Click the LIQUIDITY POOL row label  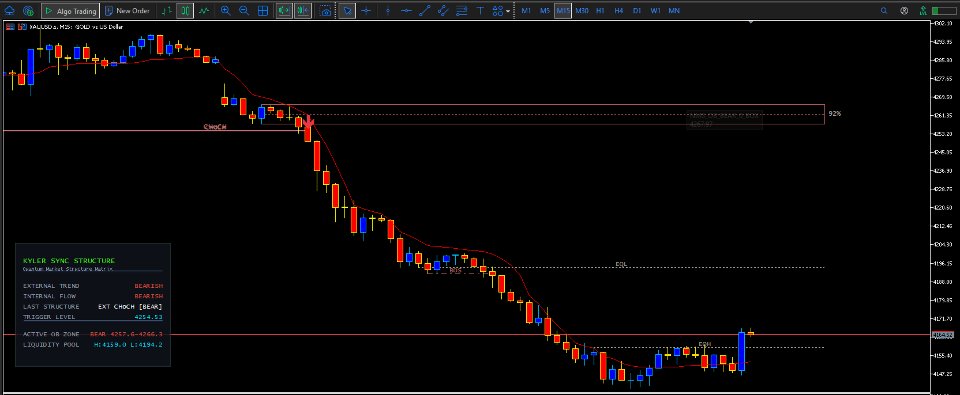(51, 345)
